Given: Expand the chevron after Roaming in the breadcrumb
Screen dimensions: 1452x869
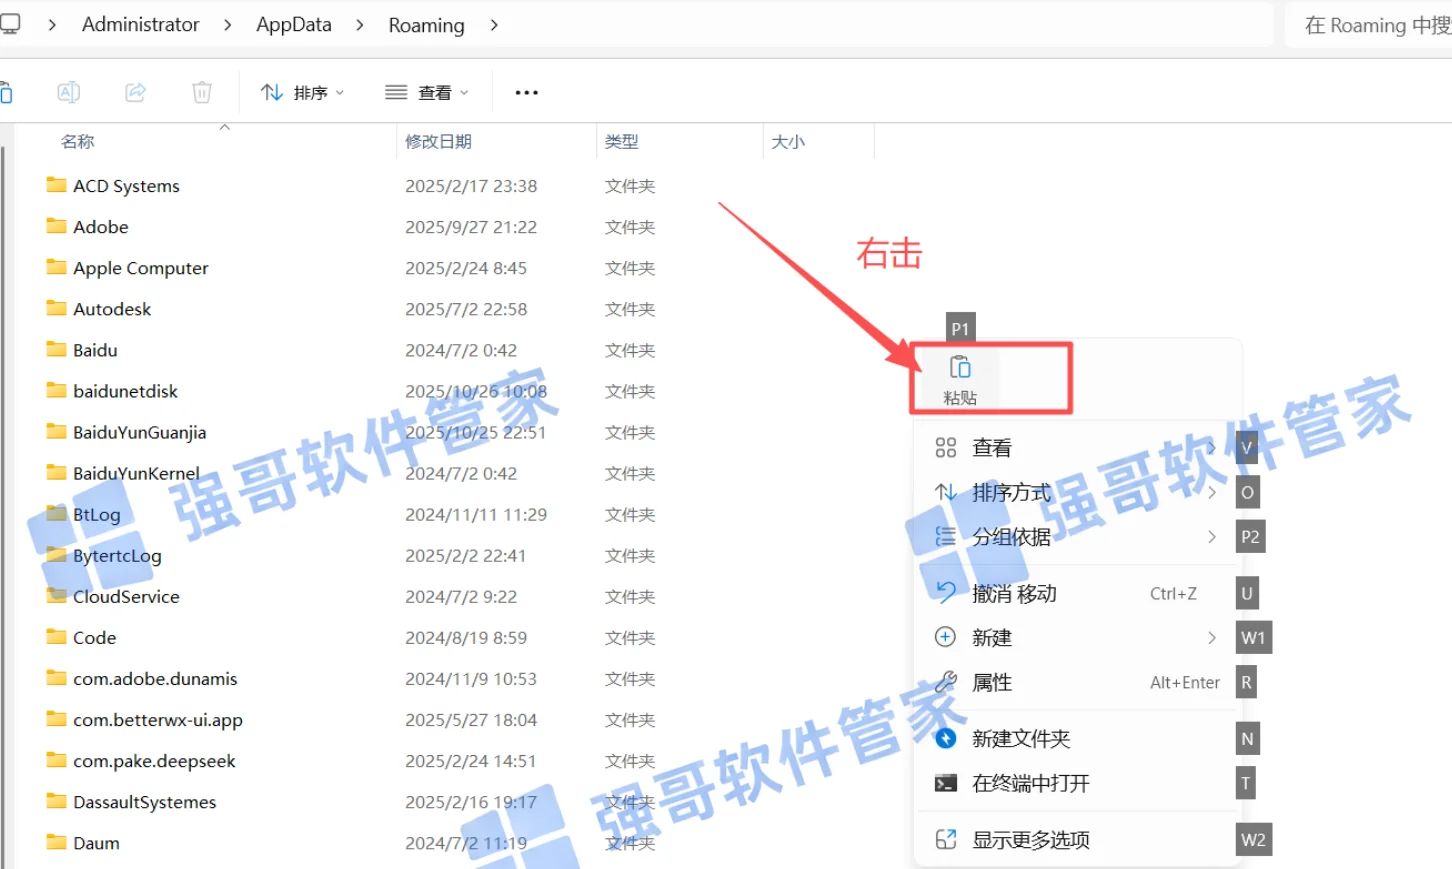Looking at the screenshot, I should (494, 25).
